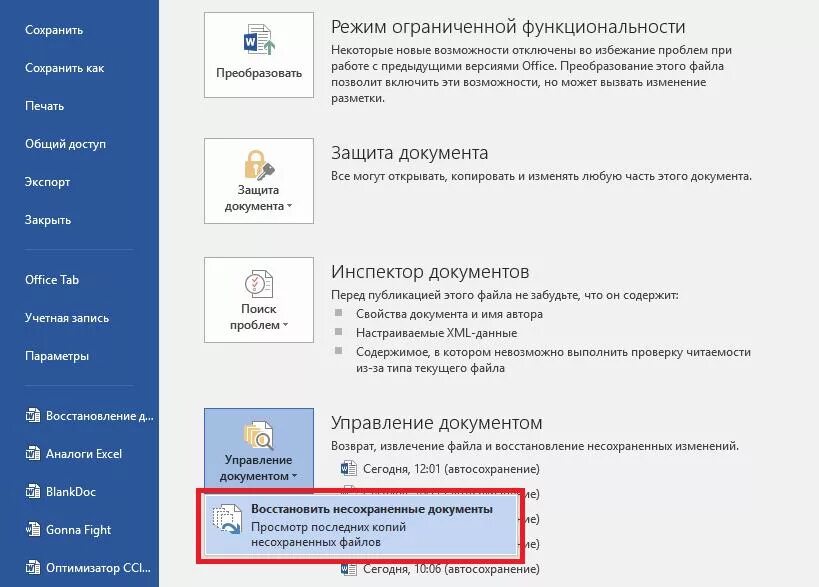The image size is (819, 587).
Task: Click Настраиваемые XML-данные list item
Action: click(437, 333)
